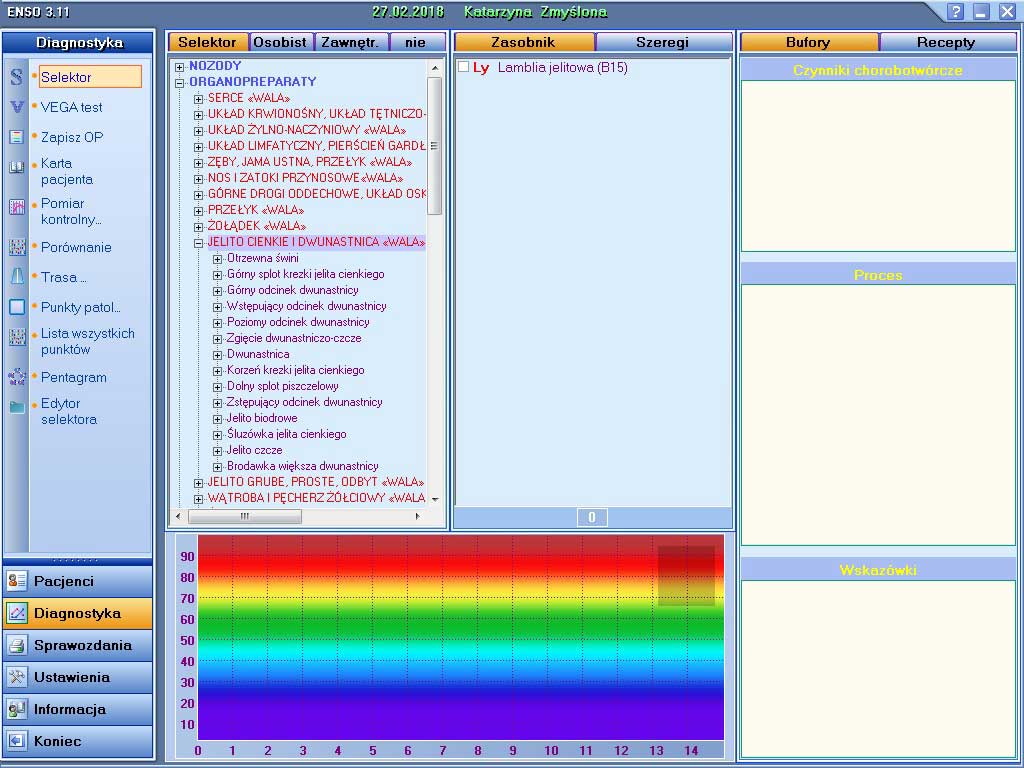Viewport: 1024px width, 768px height.
Task: Open VEGA test via its V icon
Action: [x=17, y=107]
